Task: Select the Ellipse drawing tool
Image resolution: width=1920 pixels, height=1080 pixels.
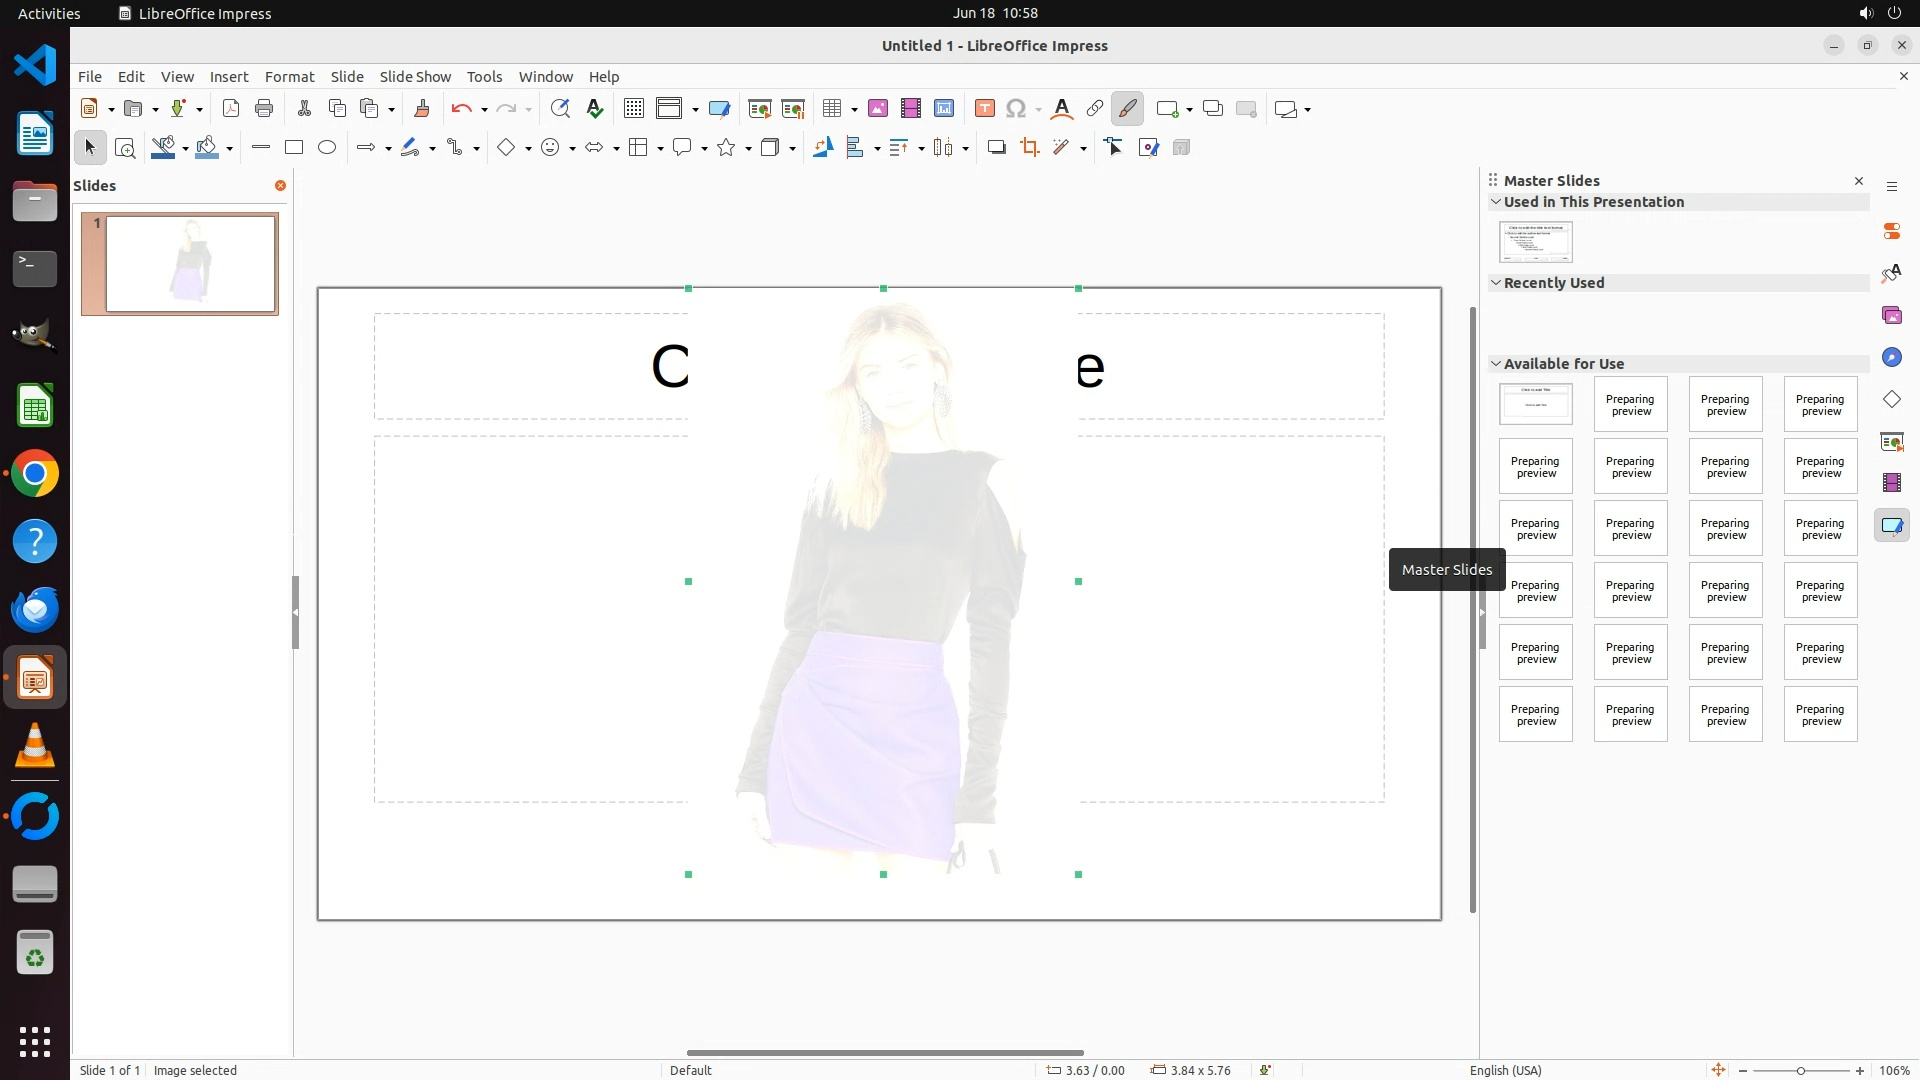Action: 327,148
